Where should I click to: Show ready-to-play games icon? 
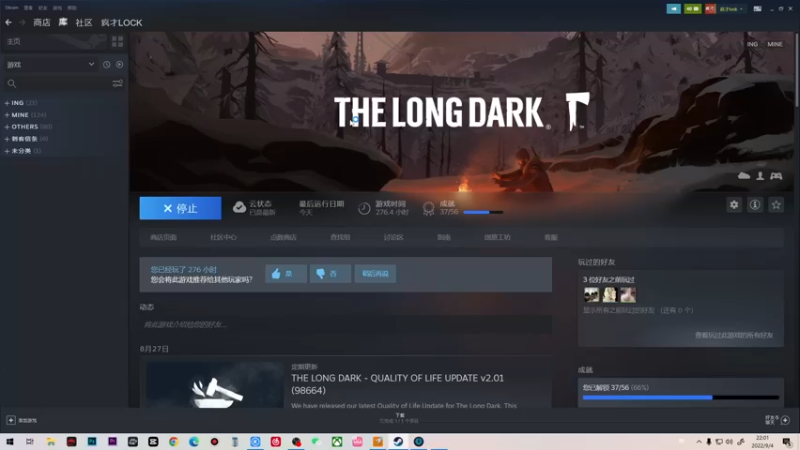(x=119, y=65)
